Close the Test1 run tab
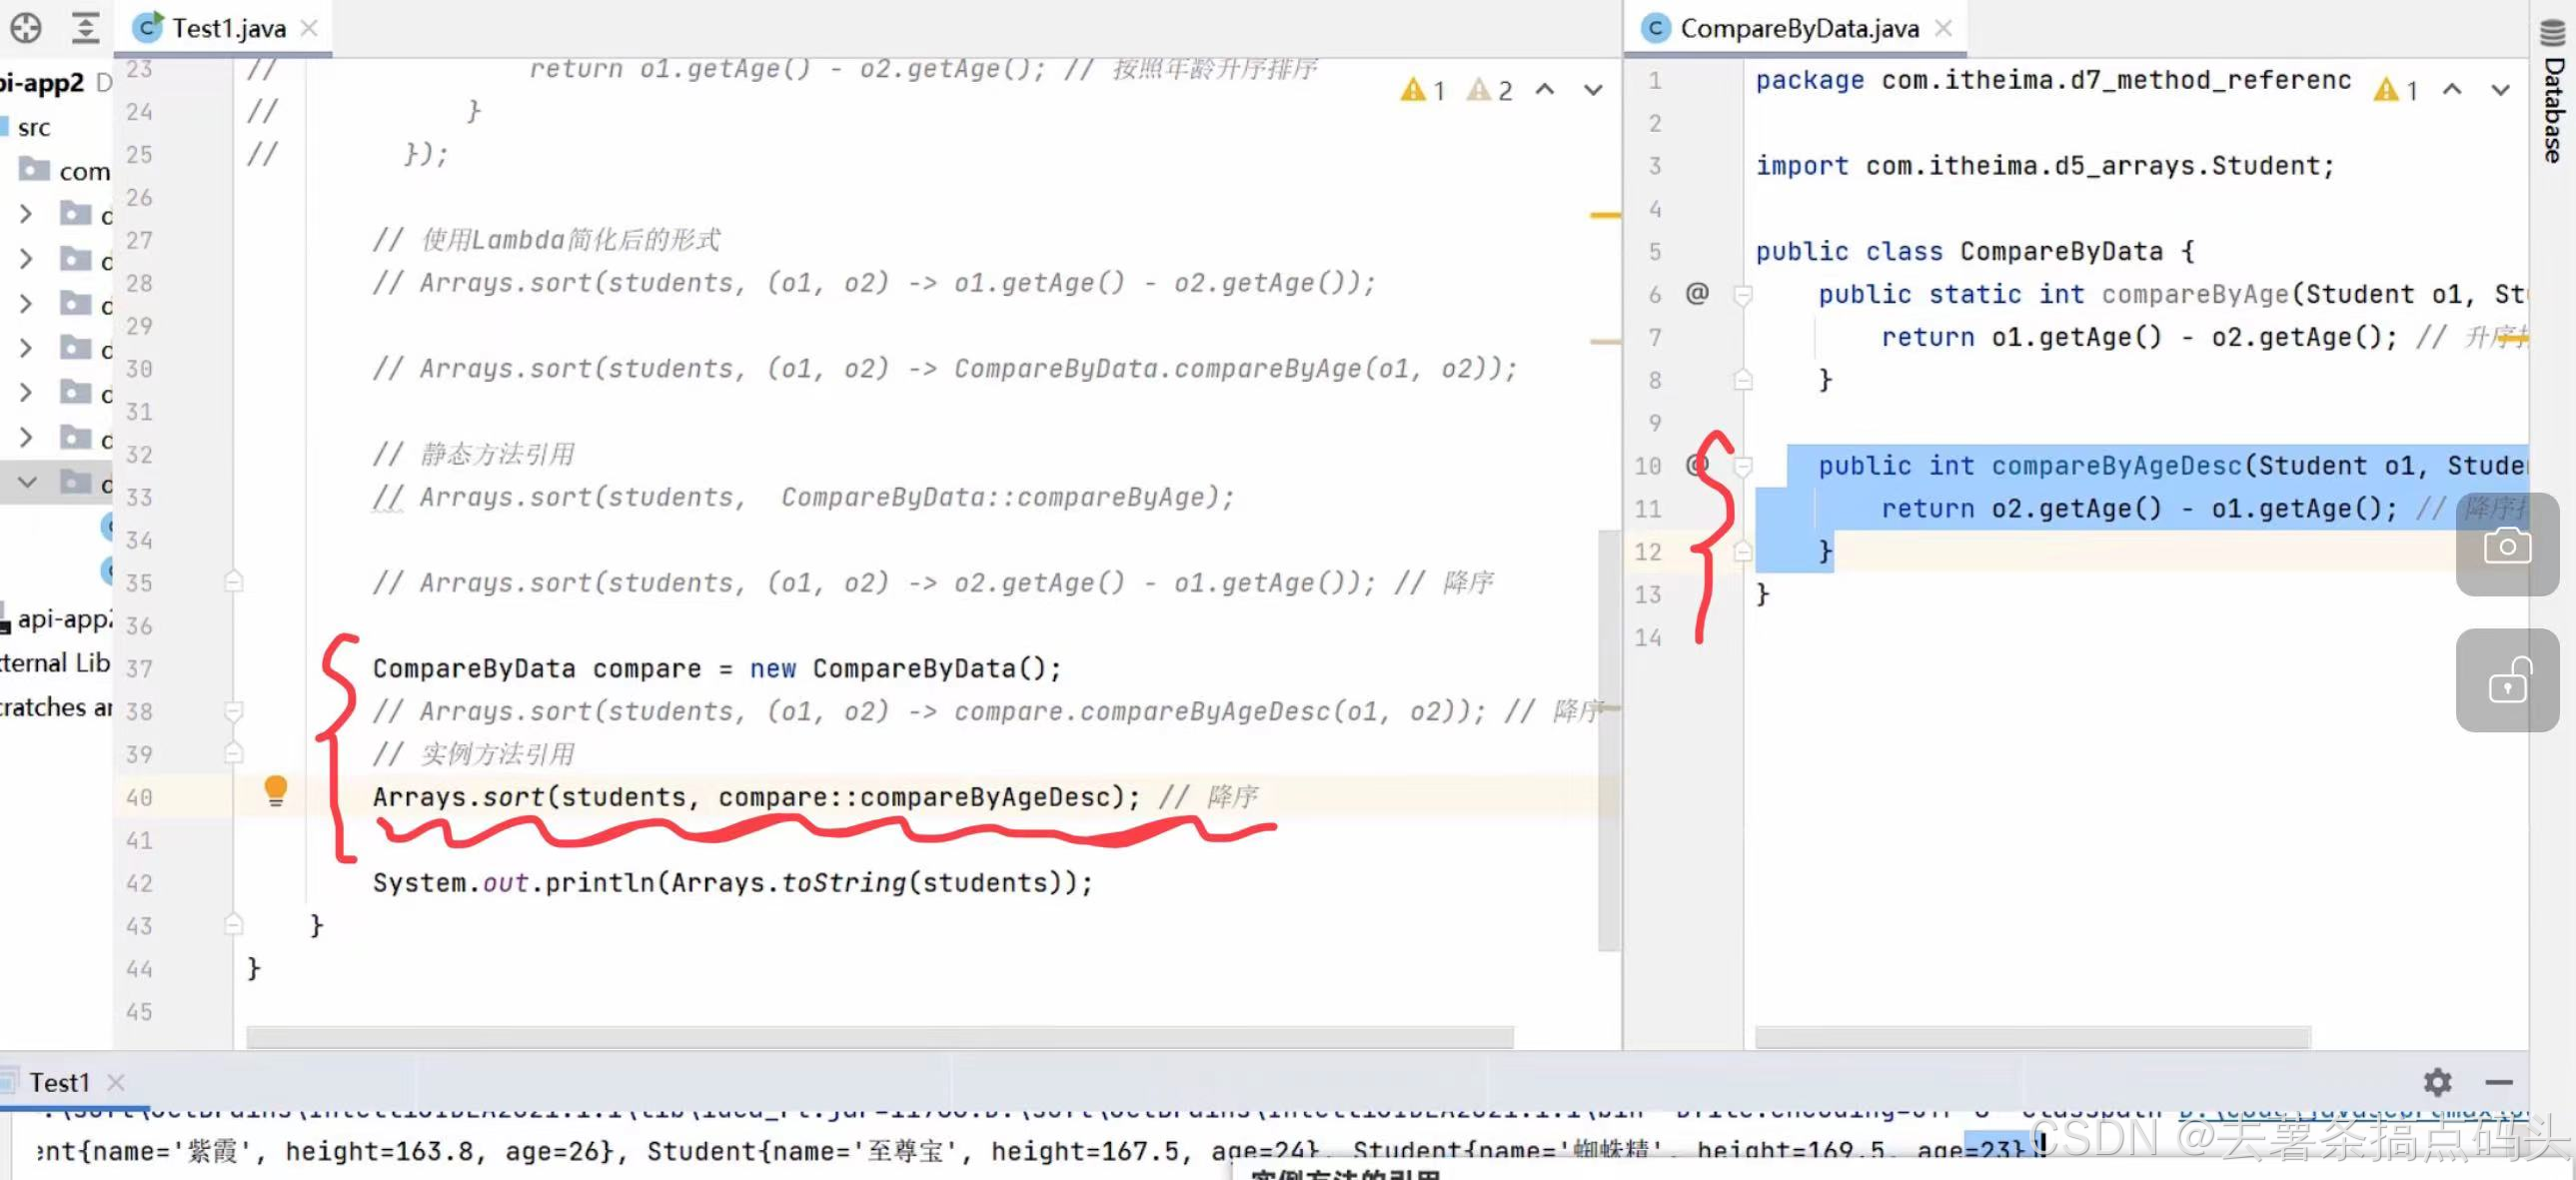Screen dimensions: 2576x1180 point(116,1082)
